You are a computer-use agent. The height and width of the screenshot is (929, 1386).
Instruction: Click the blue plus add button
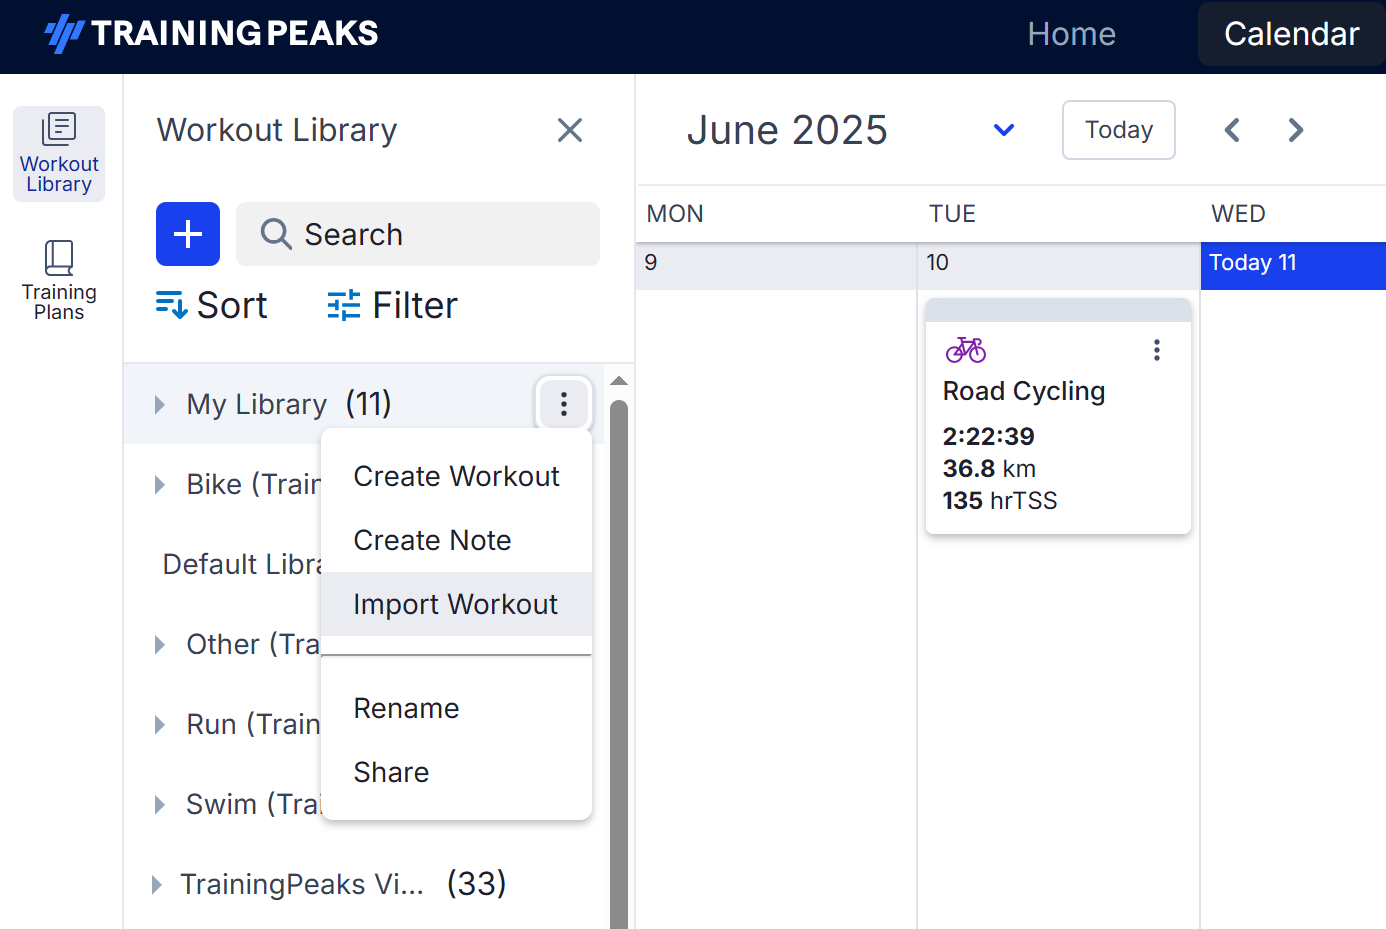pyautogui.click(x=188, y=234)
